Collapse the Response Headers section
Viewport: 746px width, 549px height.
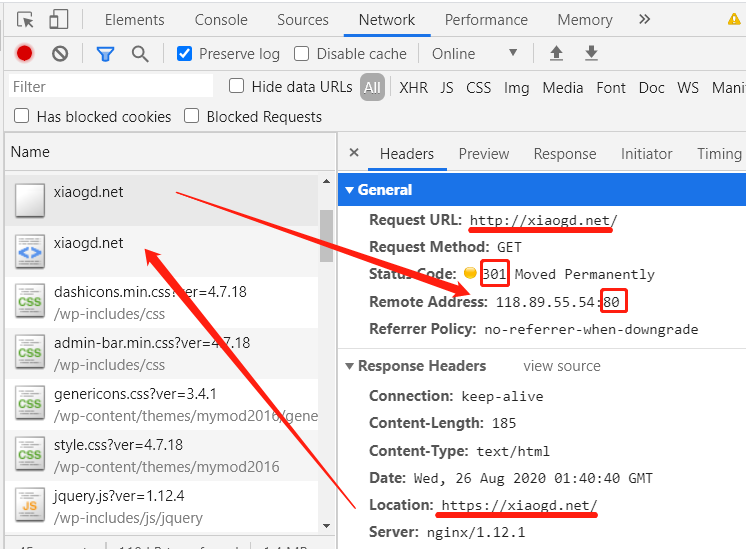349,366
